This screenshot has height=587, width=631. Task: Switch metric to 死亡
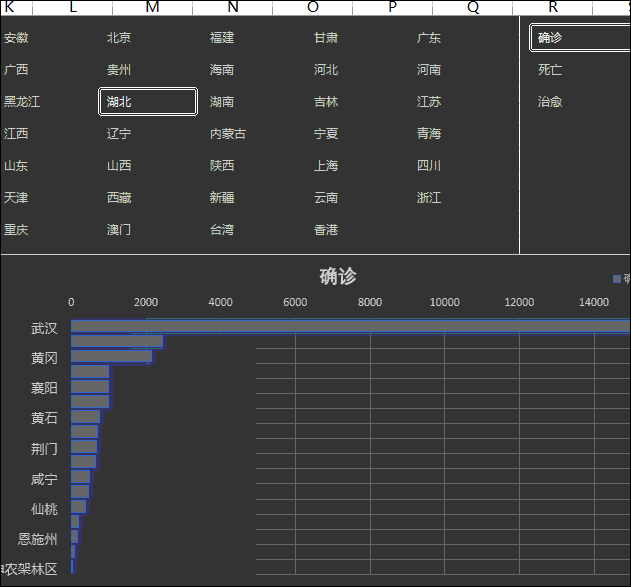[x=550, y=70]
